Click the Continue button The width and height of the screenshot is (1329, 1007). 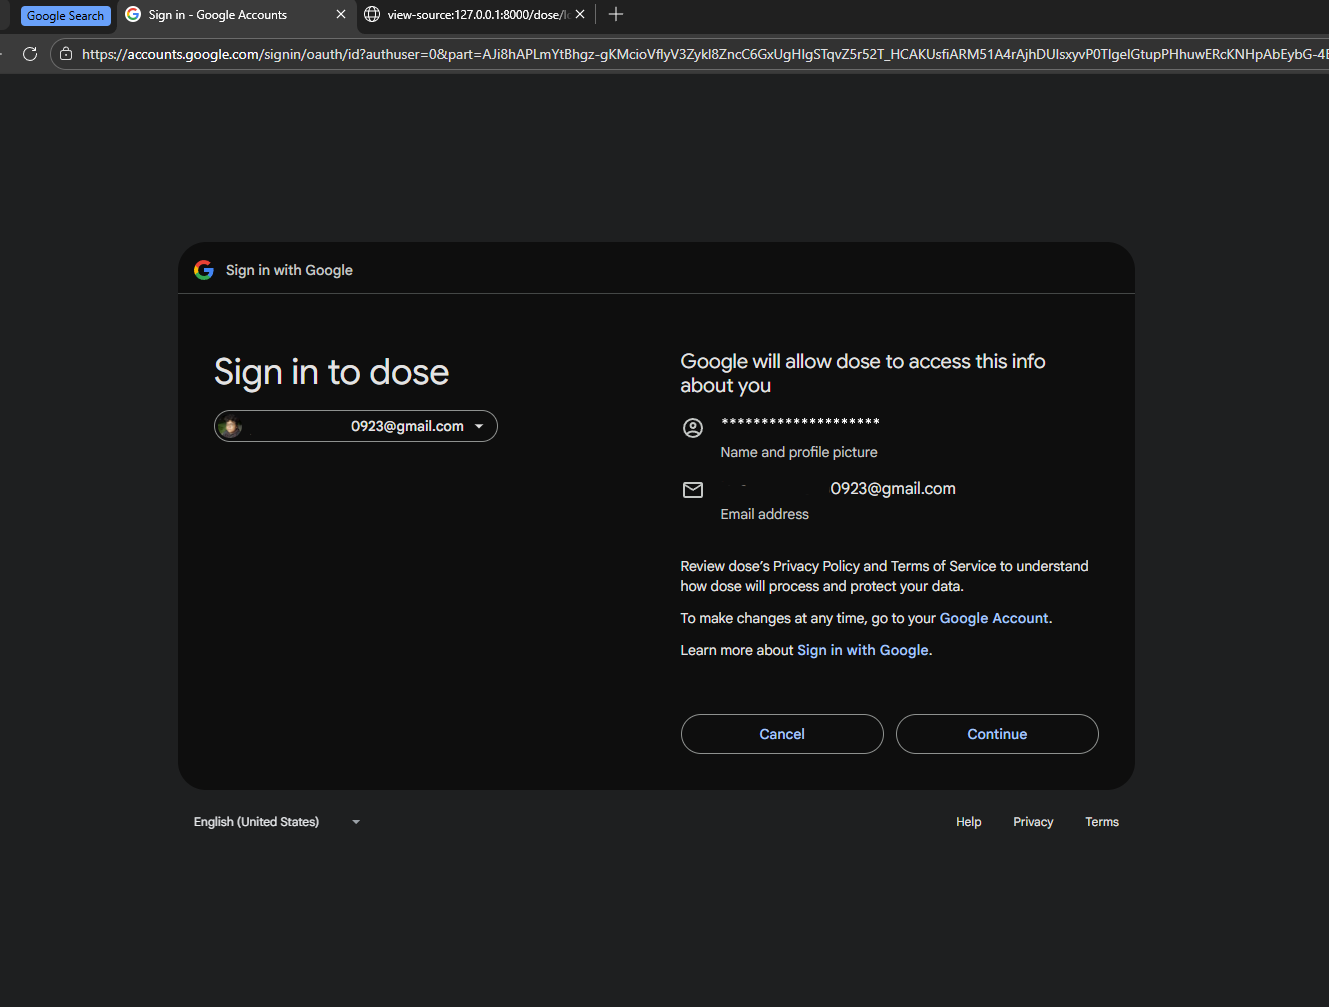coord(997,733)
